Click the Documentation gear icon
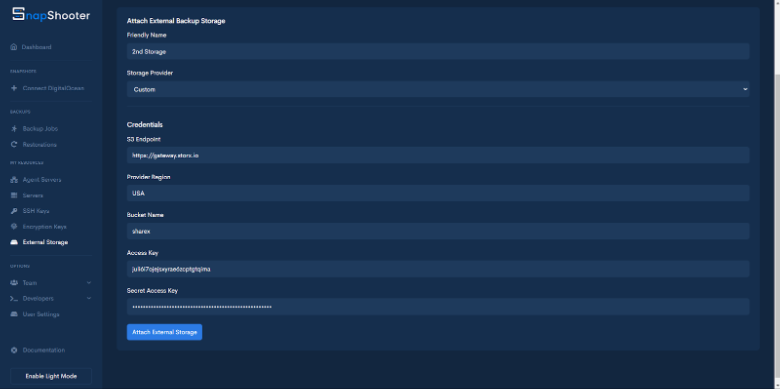 (x=14, y=350)
